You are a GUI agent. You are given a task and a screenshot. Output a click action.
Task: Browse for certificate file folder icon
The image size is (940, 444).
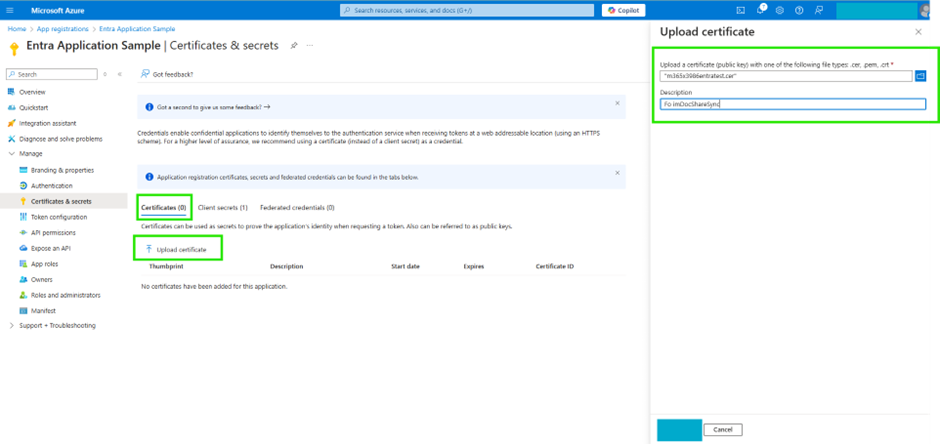(921, 76)
